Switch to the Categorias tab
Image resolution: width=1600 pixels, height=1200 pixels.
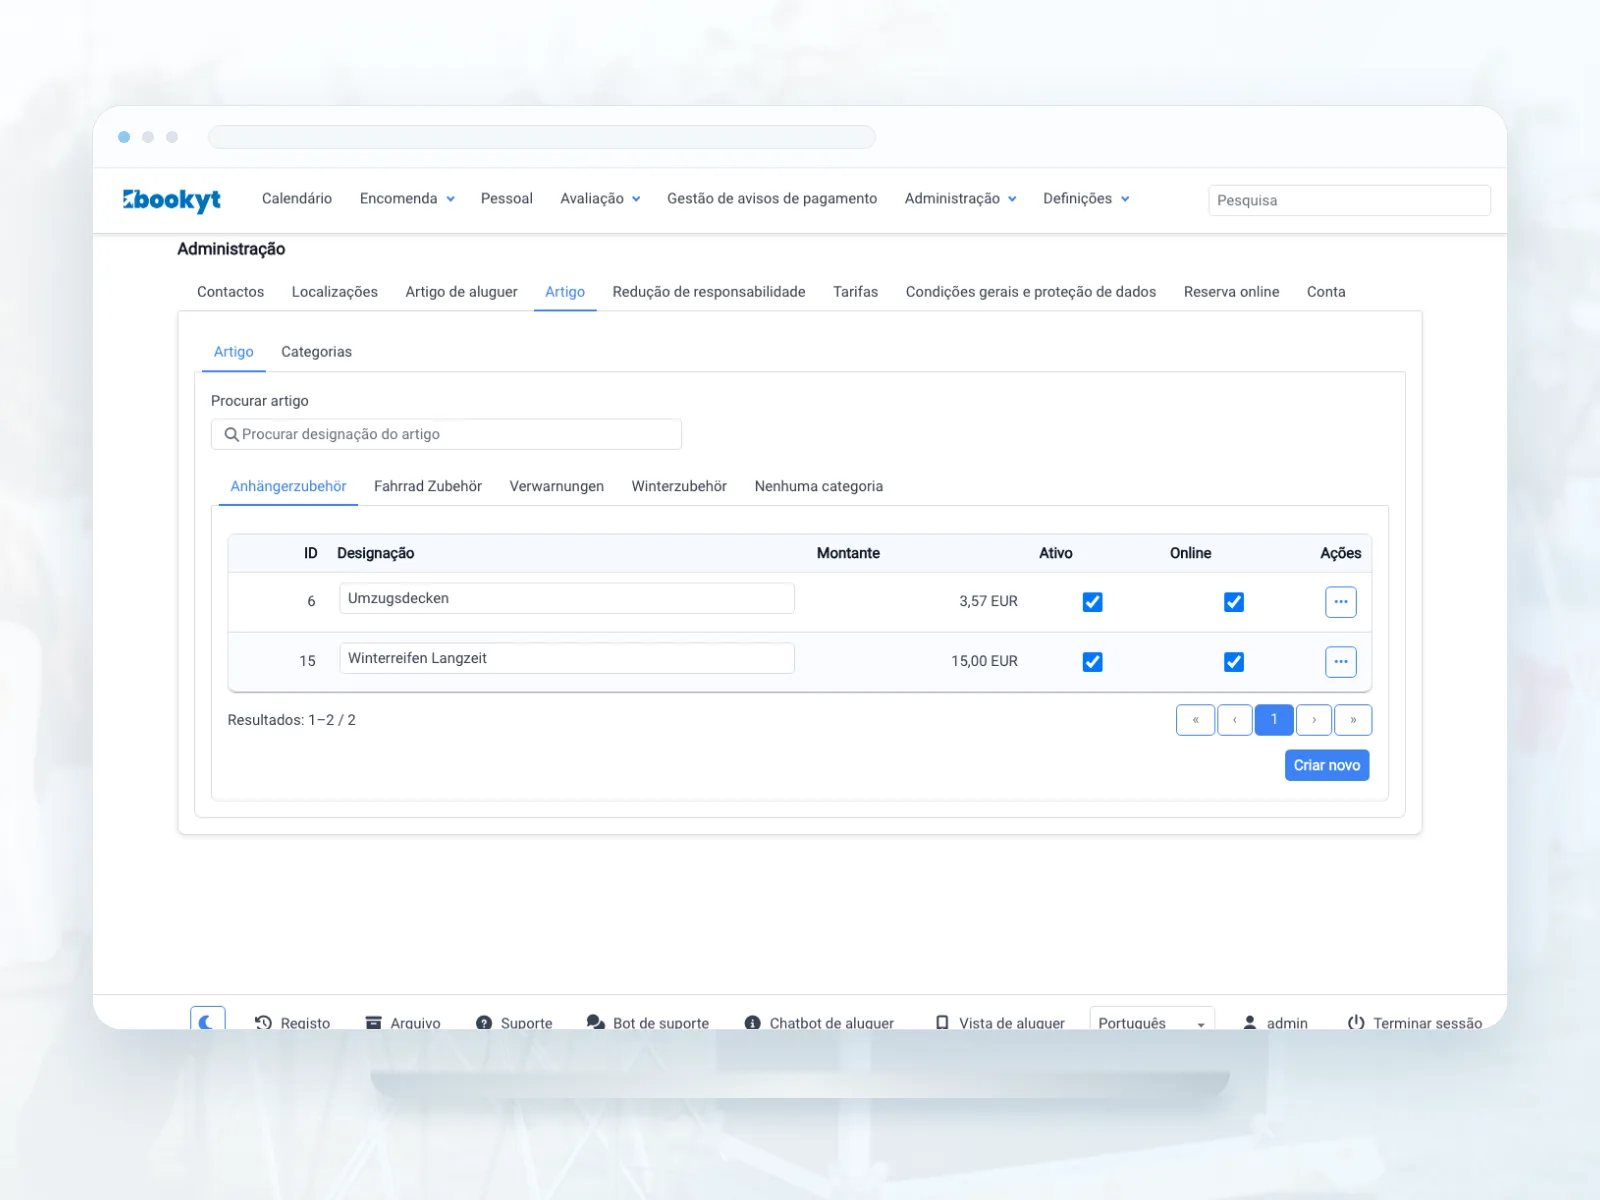pos(316,352)
